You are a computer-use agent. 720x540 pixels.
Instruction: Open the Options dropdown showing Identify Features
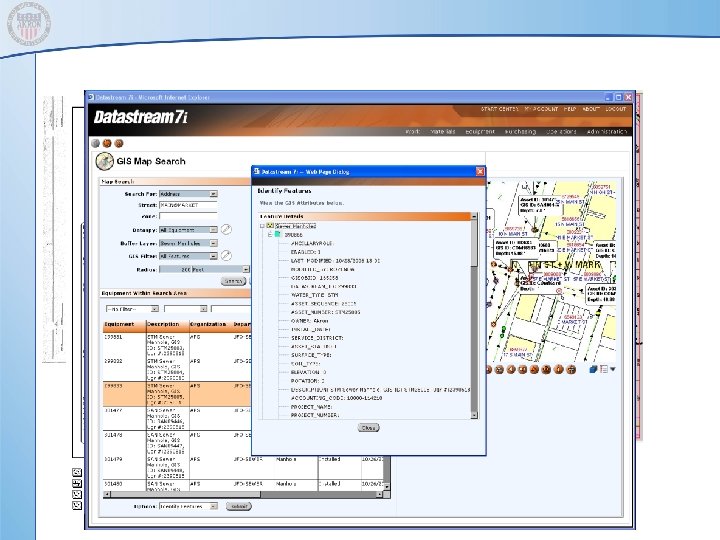[188, 506]
